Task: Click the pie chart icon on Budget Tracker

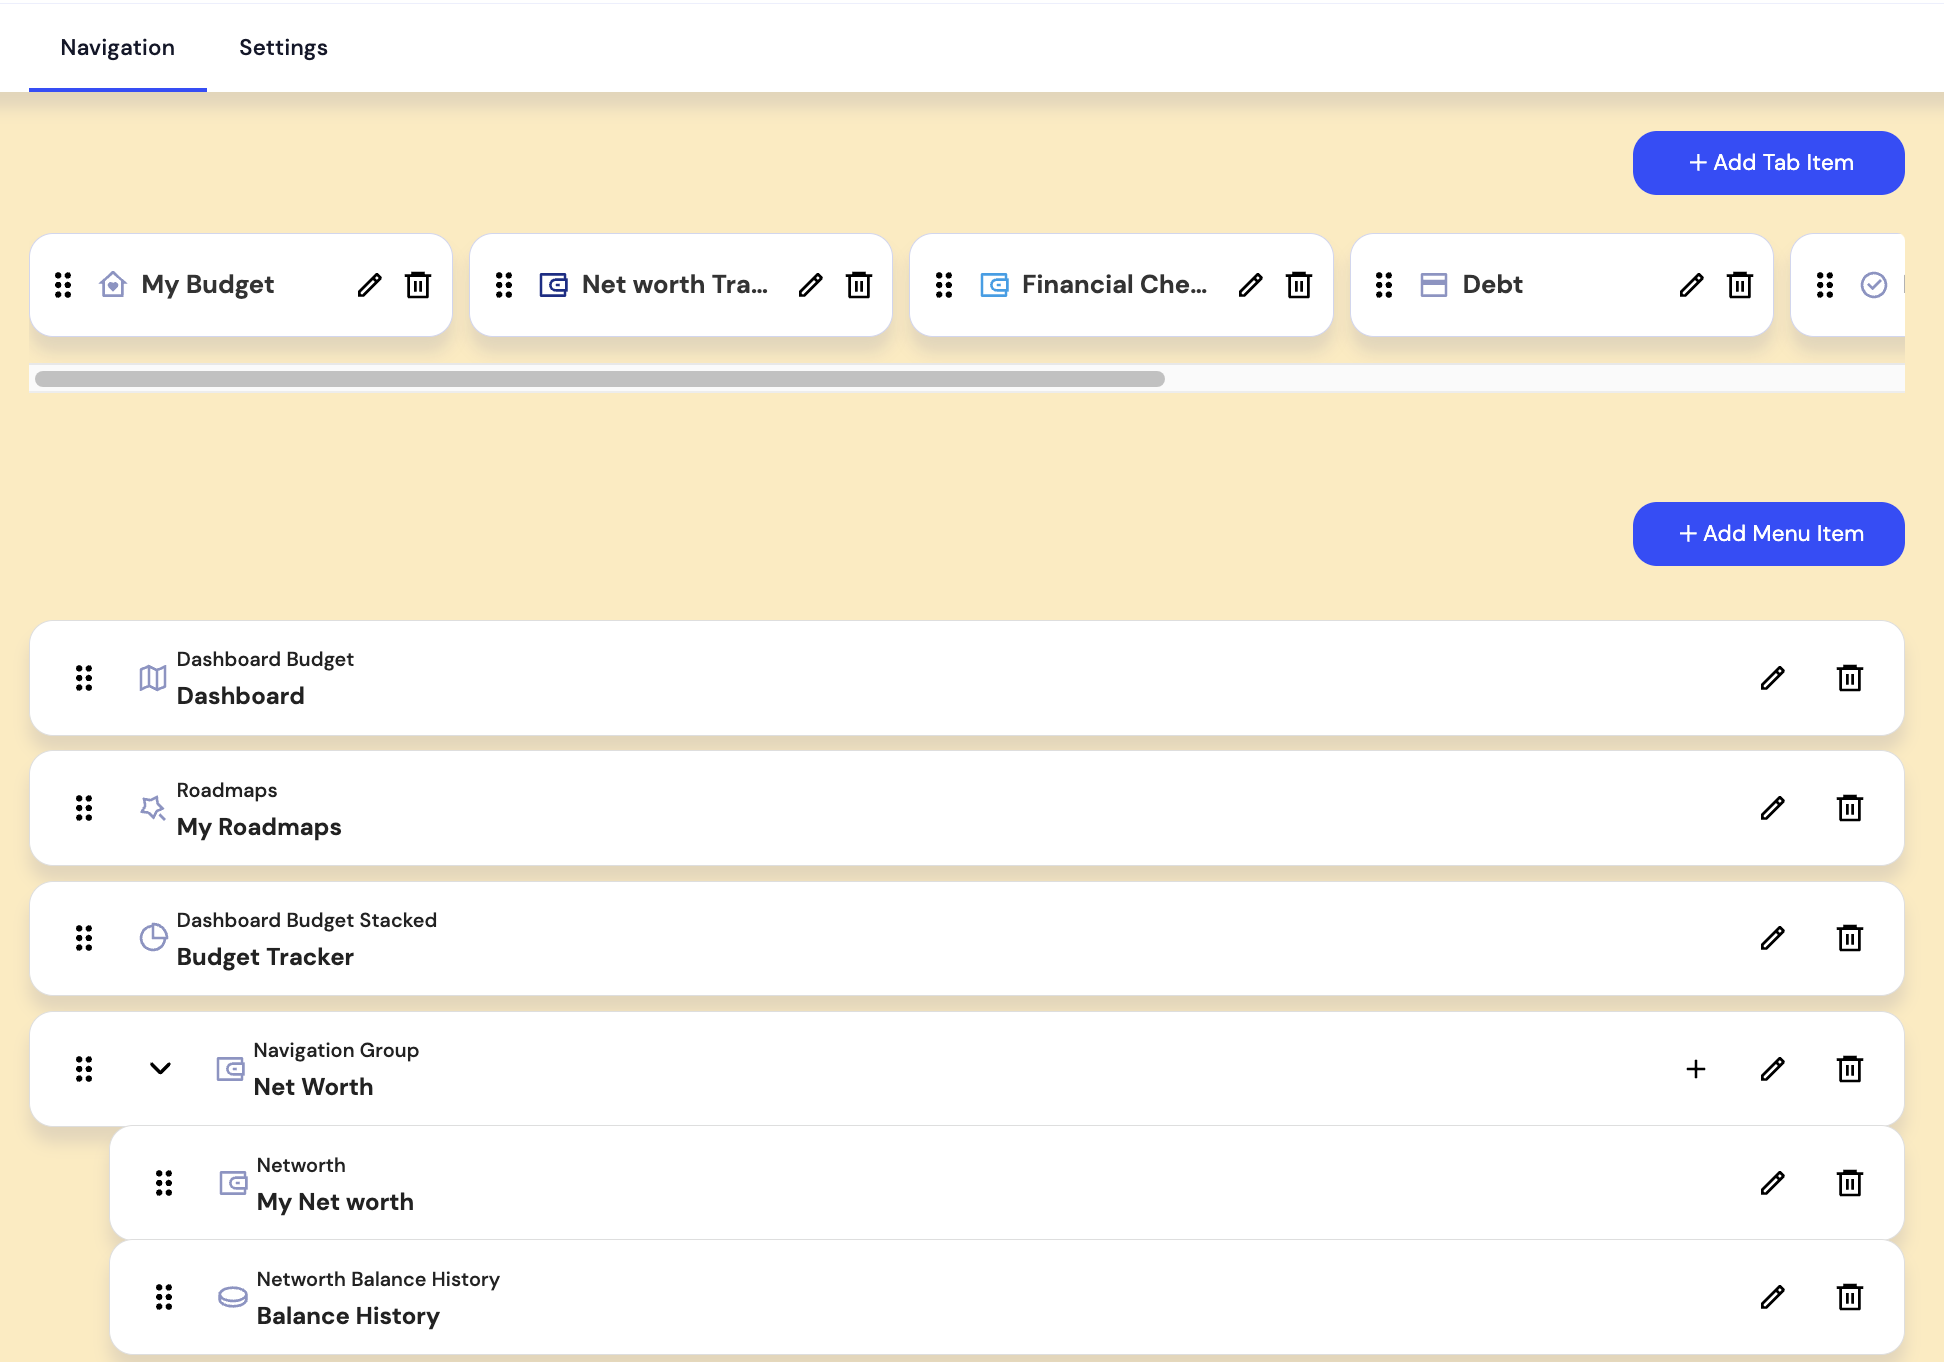Action: [x=152, y=938]
